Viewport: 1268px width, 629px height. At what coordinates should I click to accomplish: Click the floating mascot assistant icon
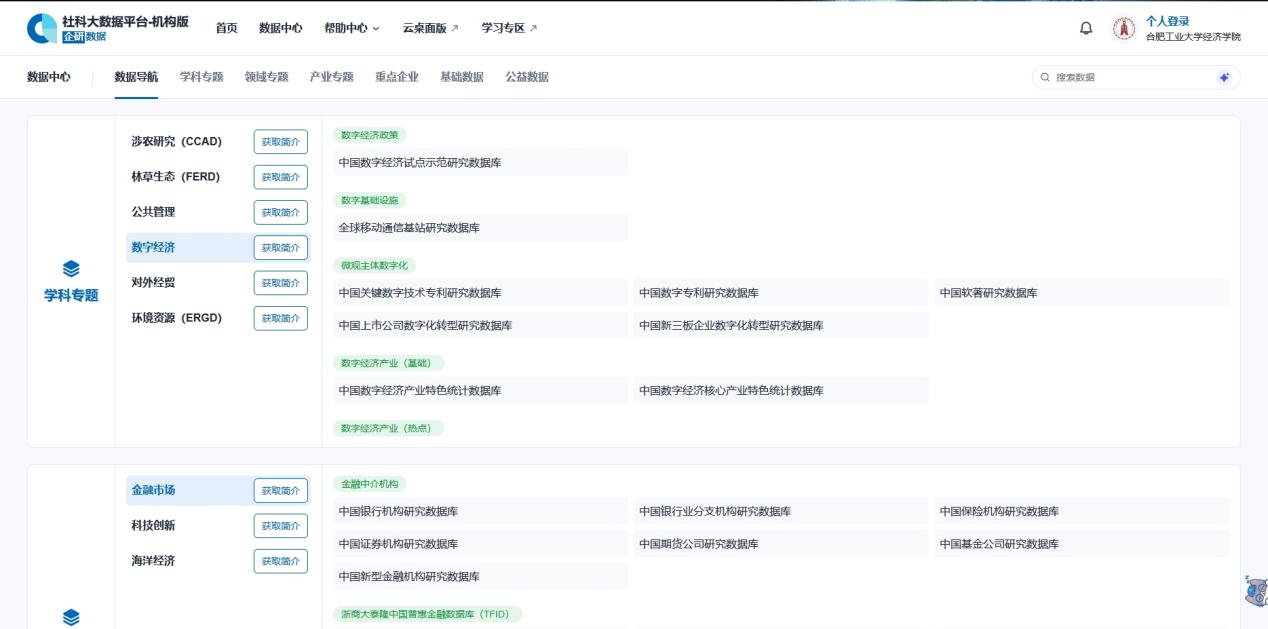coord(1256,591)
